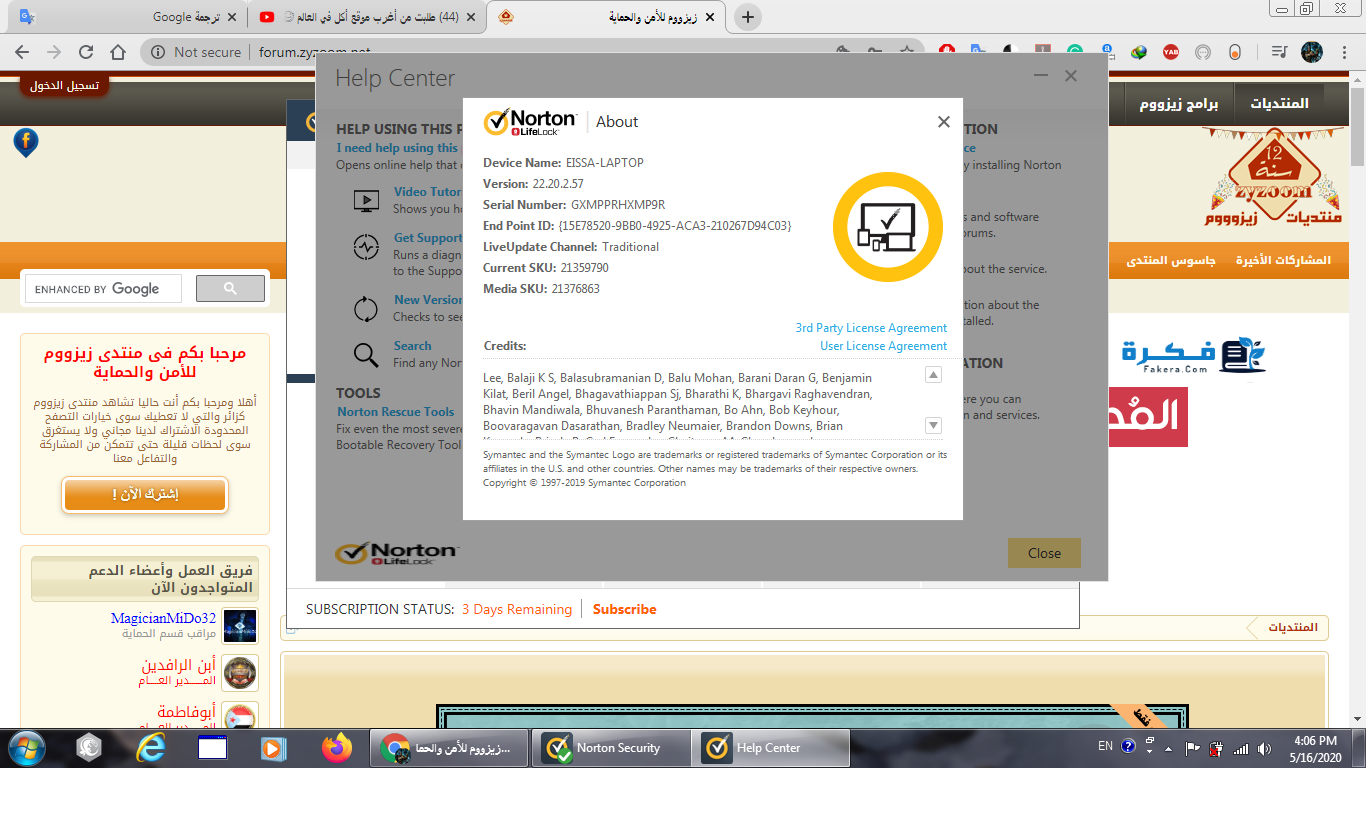The width and height of the screenshot is (1366, 822).
Task: Click the Help Center Video Tutorials icon
Action: (366, 200)
